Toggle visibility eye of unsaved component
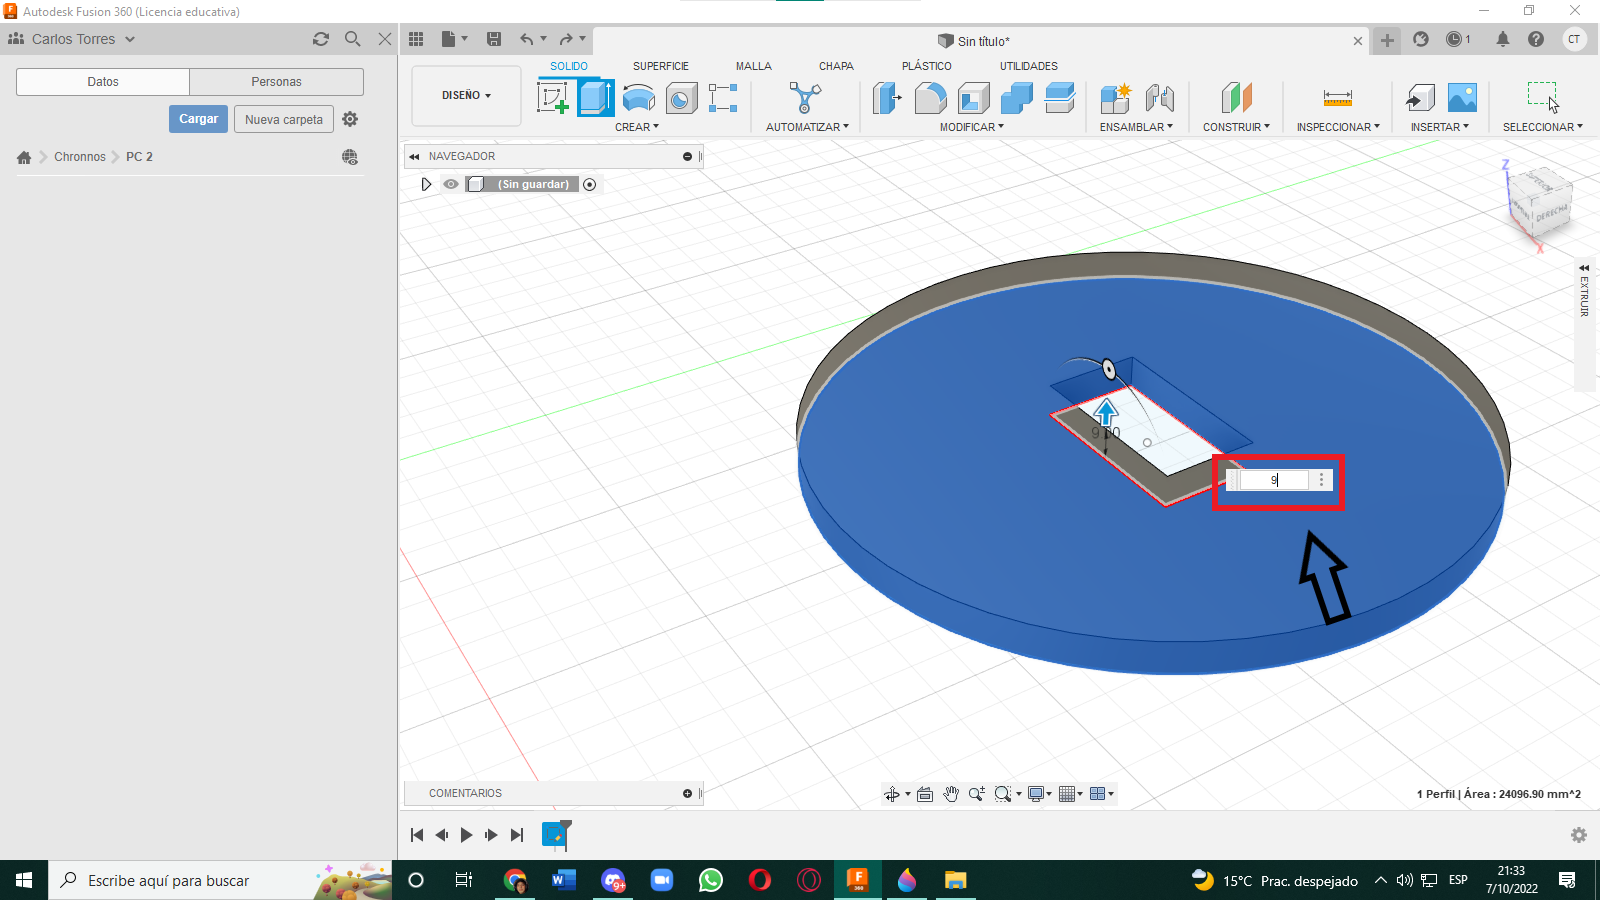Viewport: 1600px width, 900px height. pyautogui.click(x=451, y=184)
